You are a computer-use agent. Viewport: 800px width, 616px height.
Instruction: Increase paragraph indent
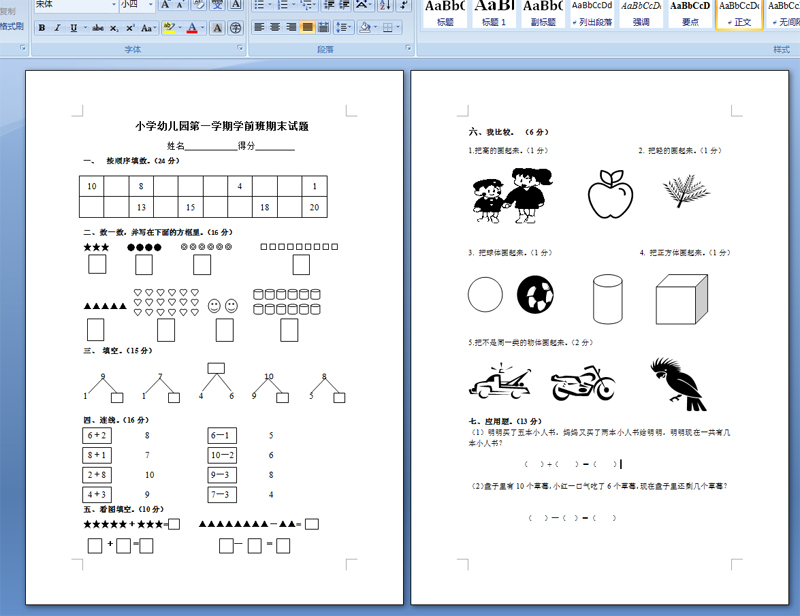click(344, 5)
